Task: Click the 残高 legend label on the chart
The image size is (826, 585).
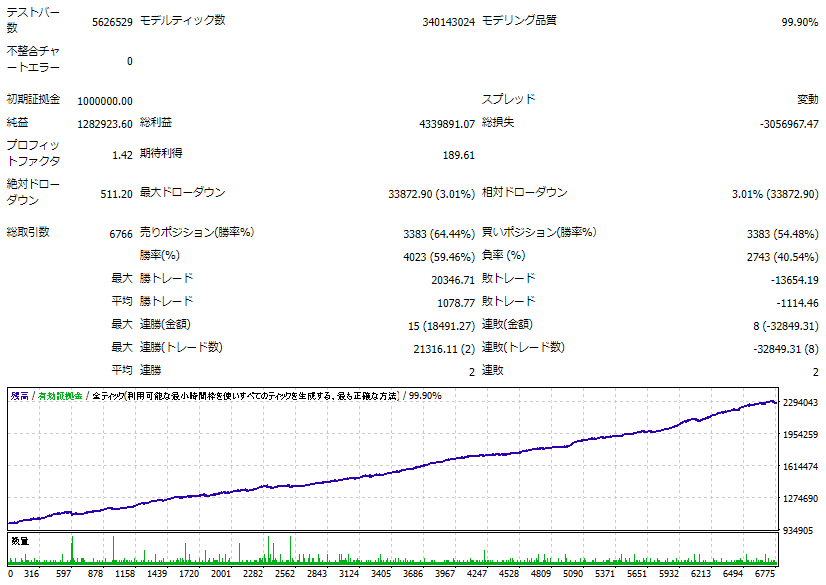Action: (x=19, y=396)
